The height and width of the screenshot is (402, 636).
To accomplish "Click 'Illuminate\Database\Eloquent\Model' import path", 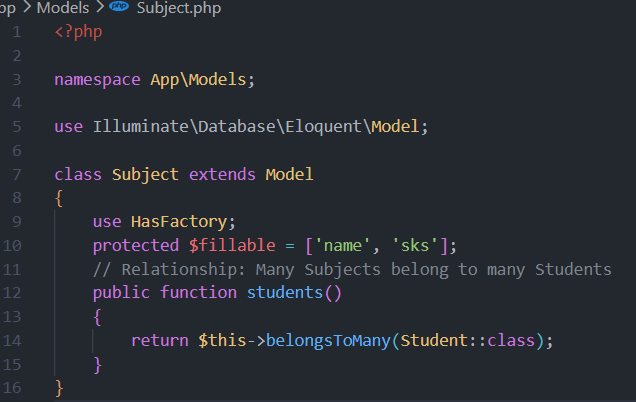I will (256, 127).
